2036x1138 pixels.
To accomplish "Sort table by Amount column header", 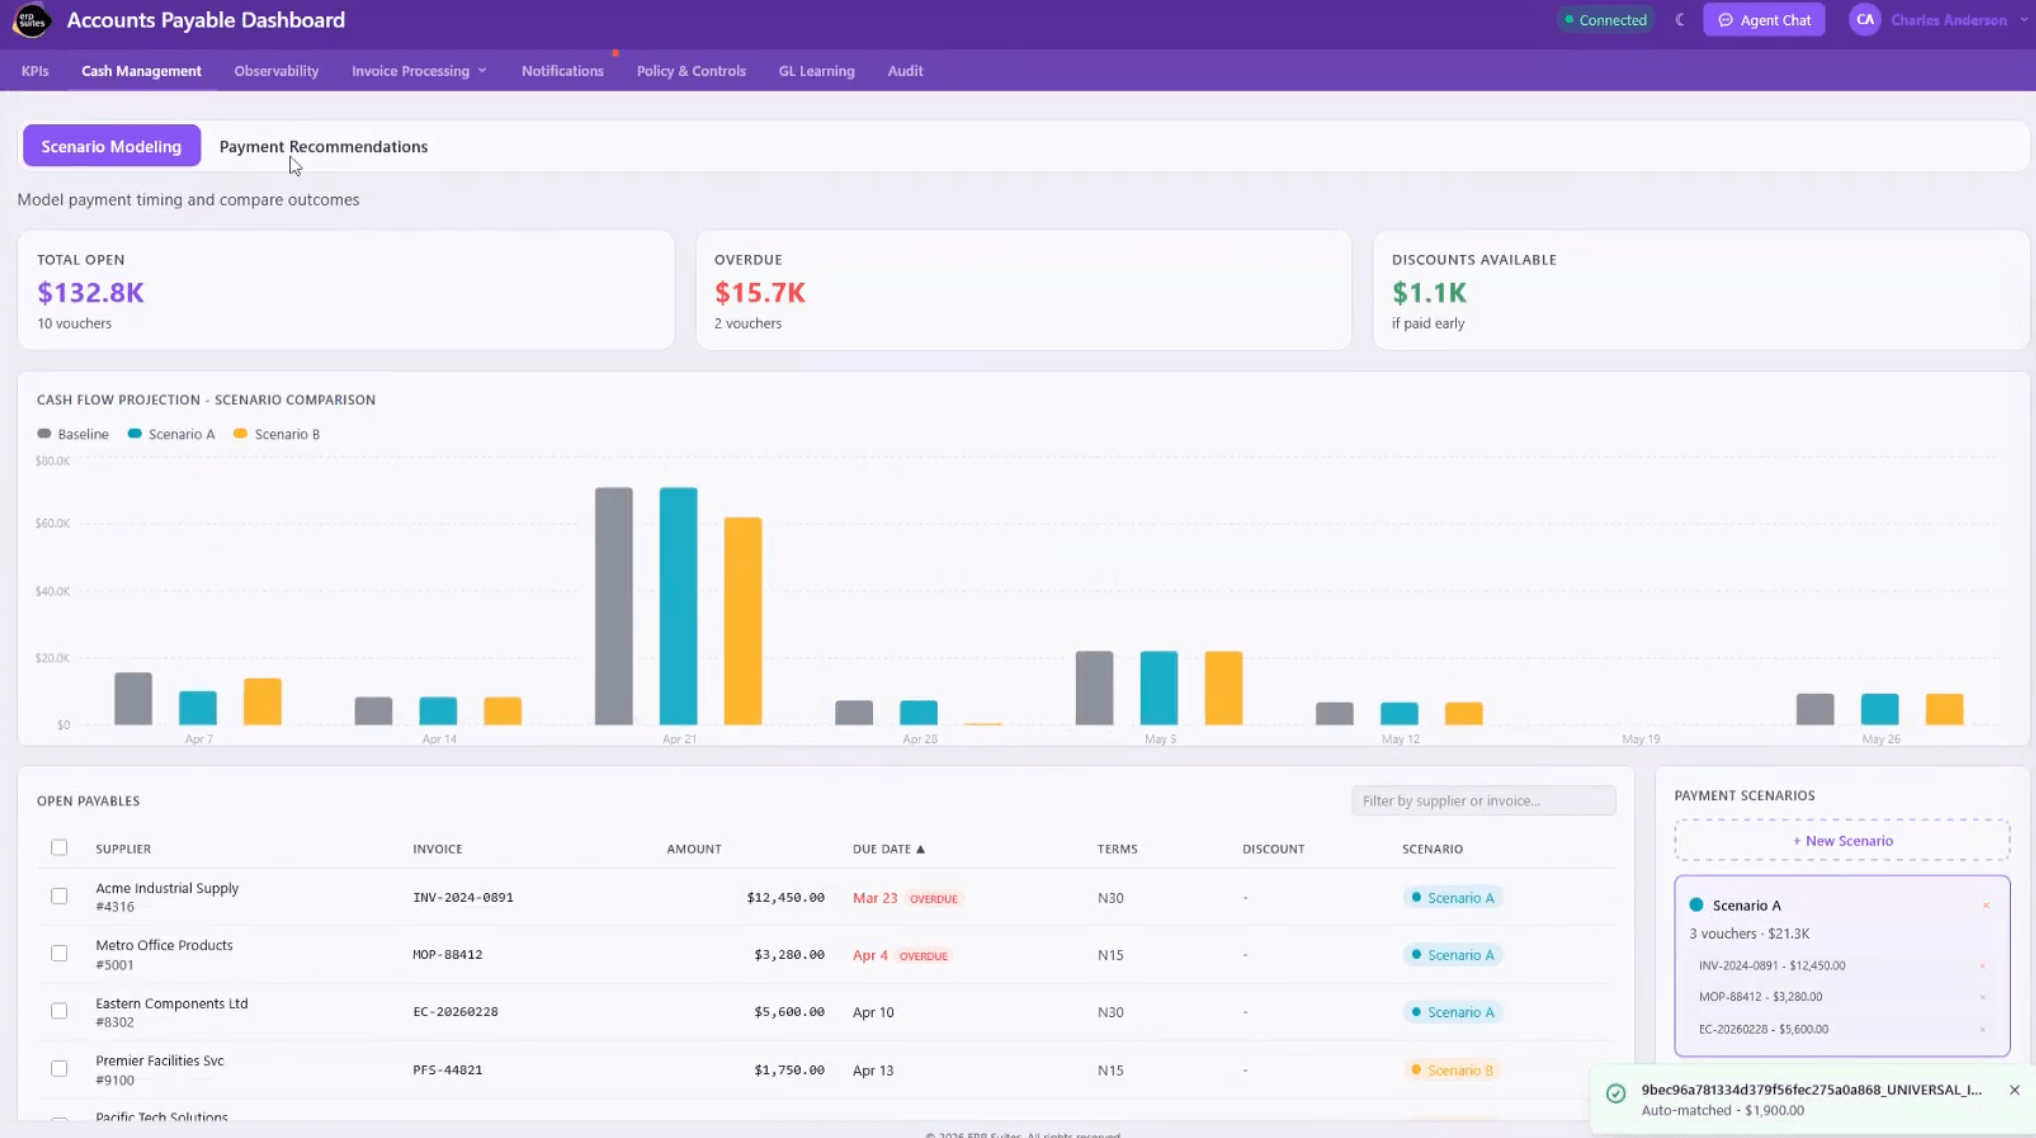I will point(694,849).
